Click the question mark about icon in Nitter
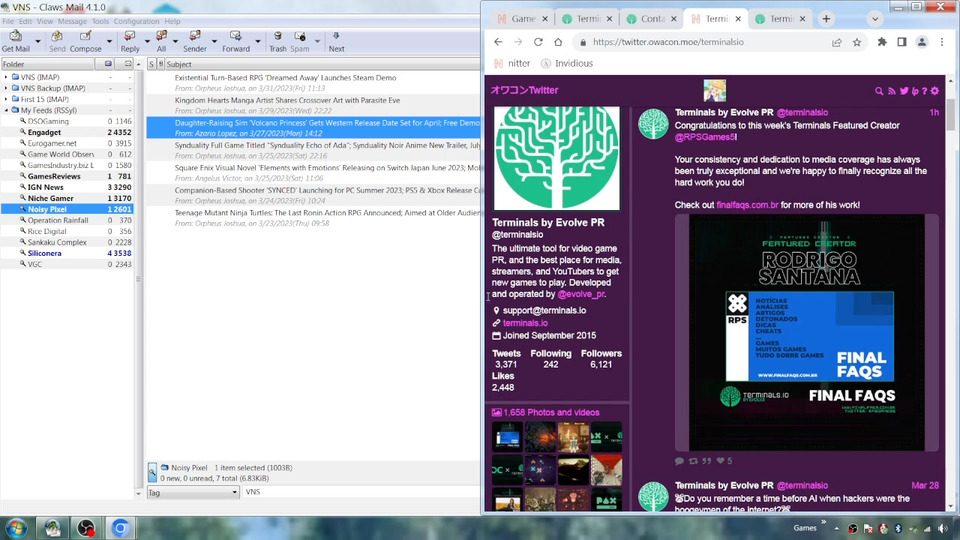Image resolution: width=960 pixels, height=540 pixels. [924, 91]
